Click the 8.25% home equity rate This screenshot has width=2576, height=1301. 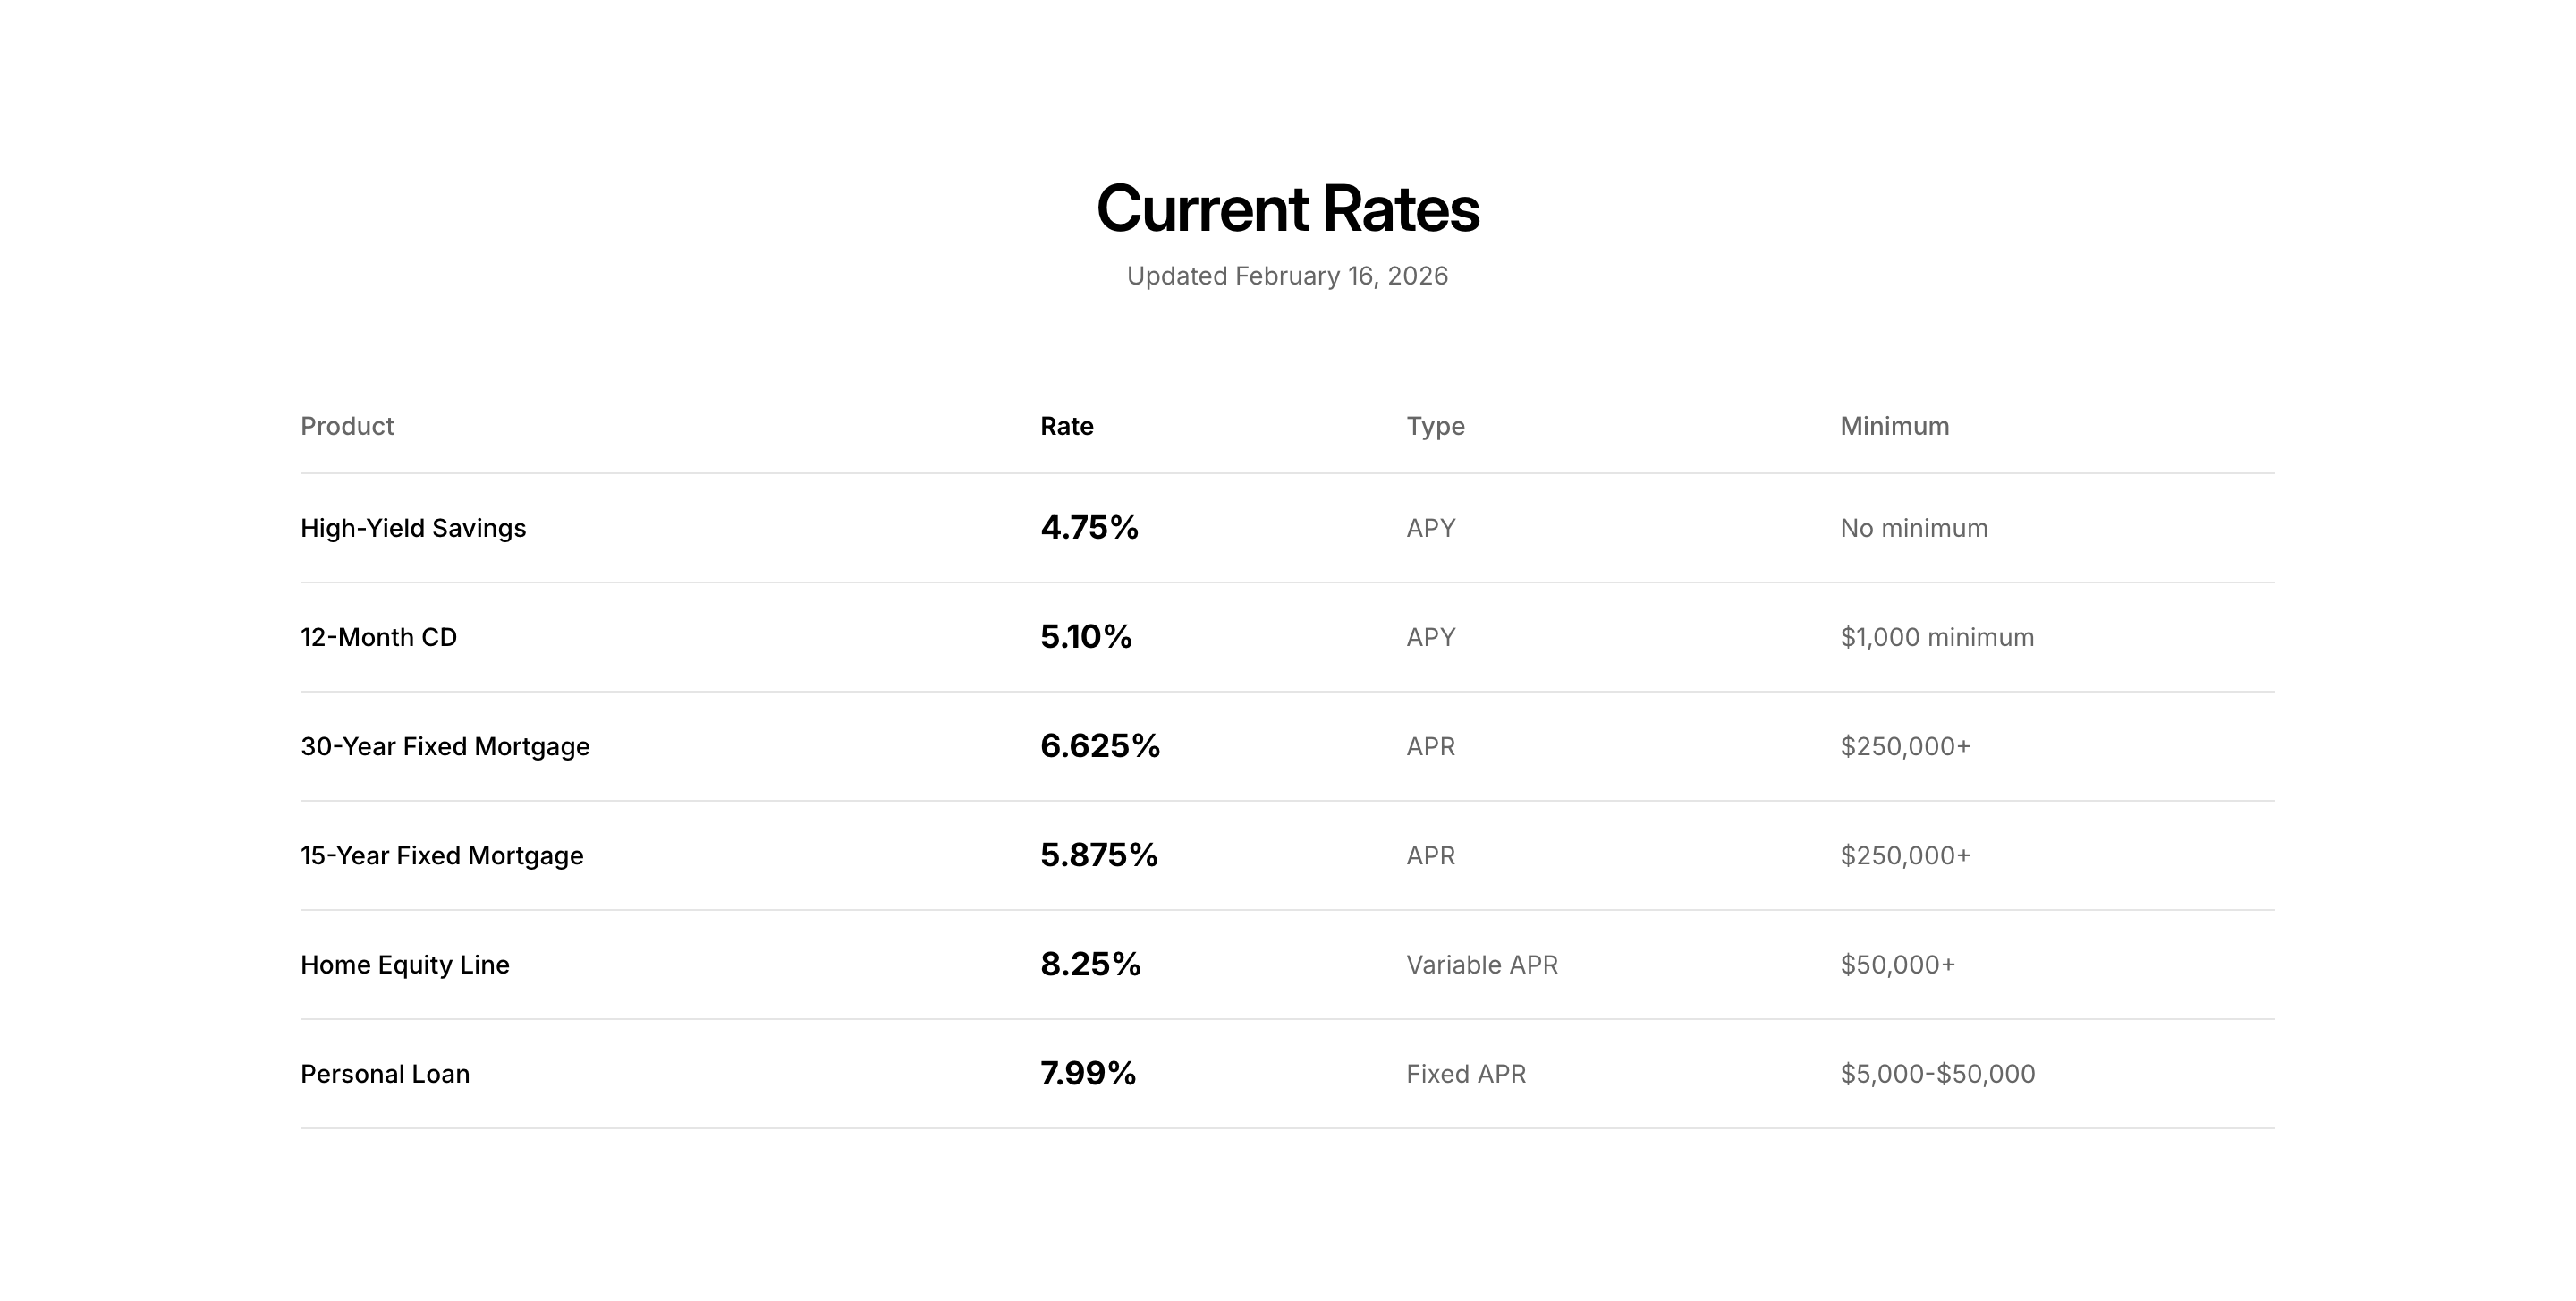point(1090,963)
